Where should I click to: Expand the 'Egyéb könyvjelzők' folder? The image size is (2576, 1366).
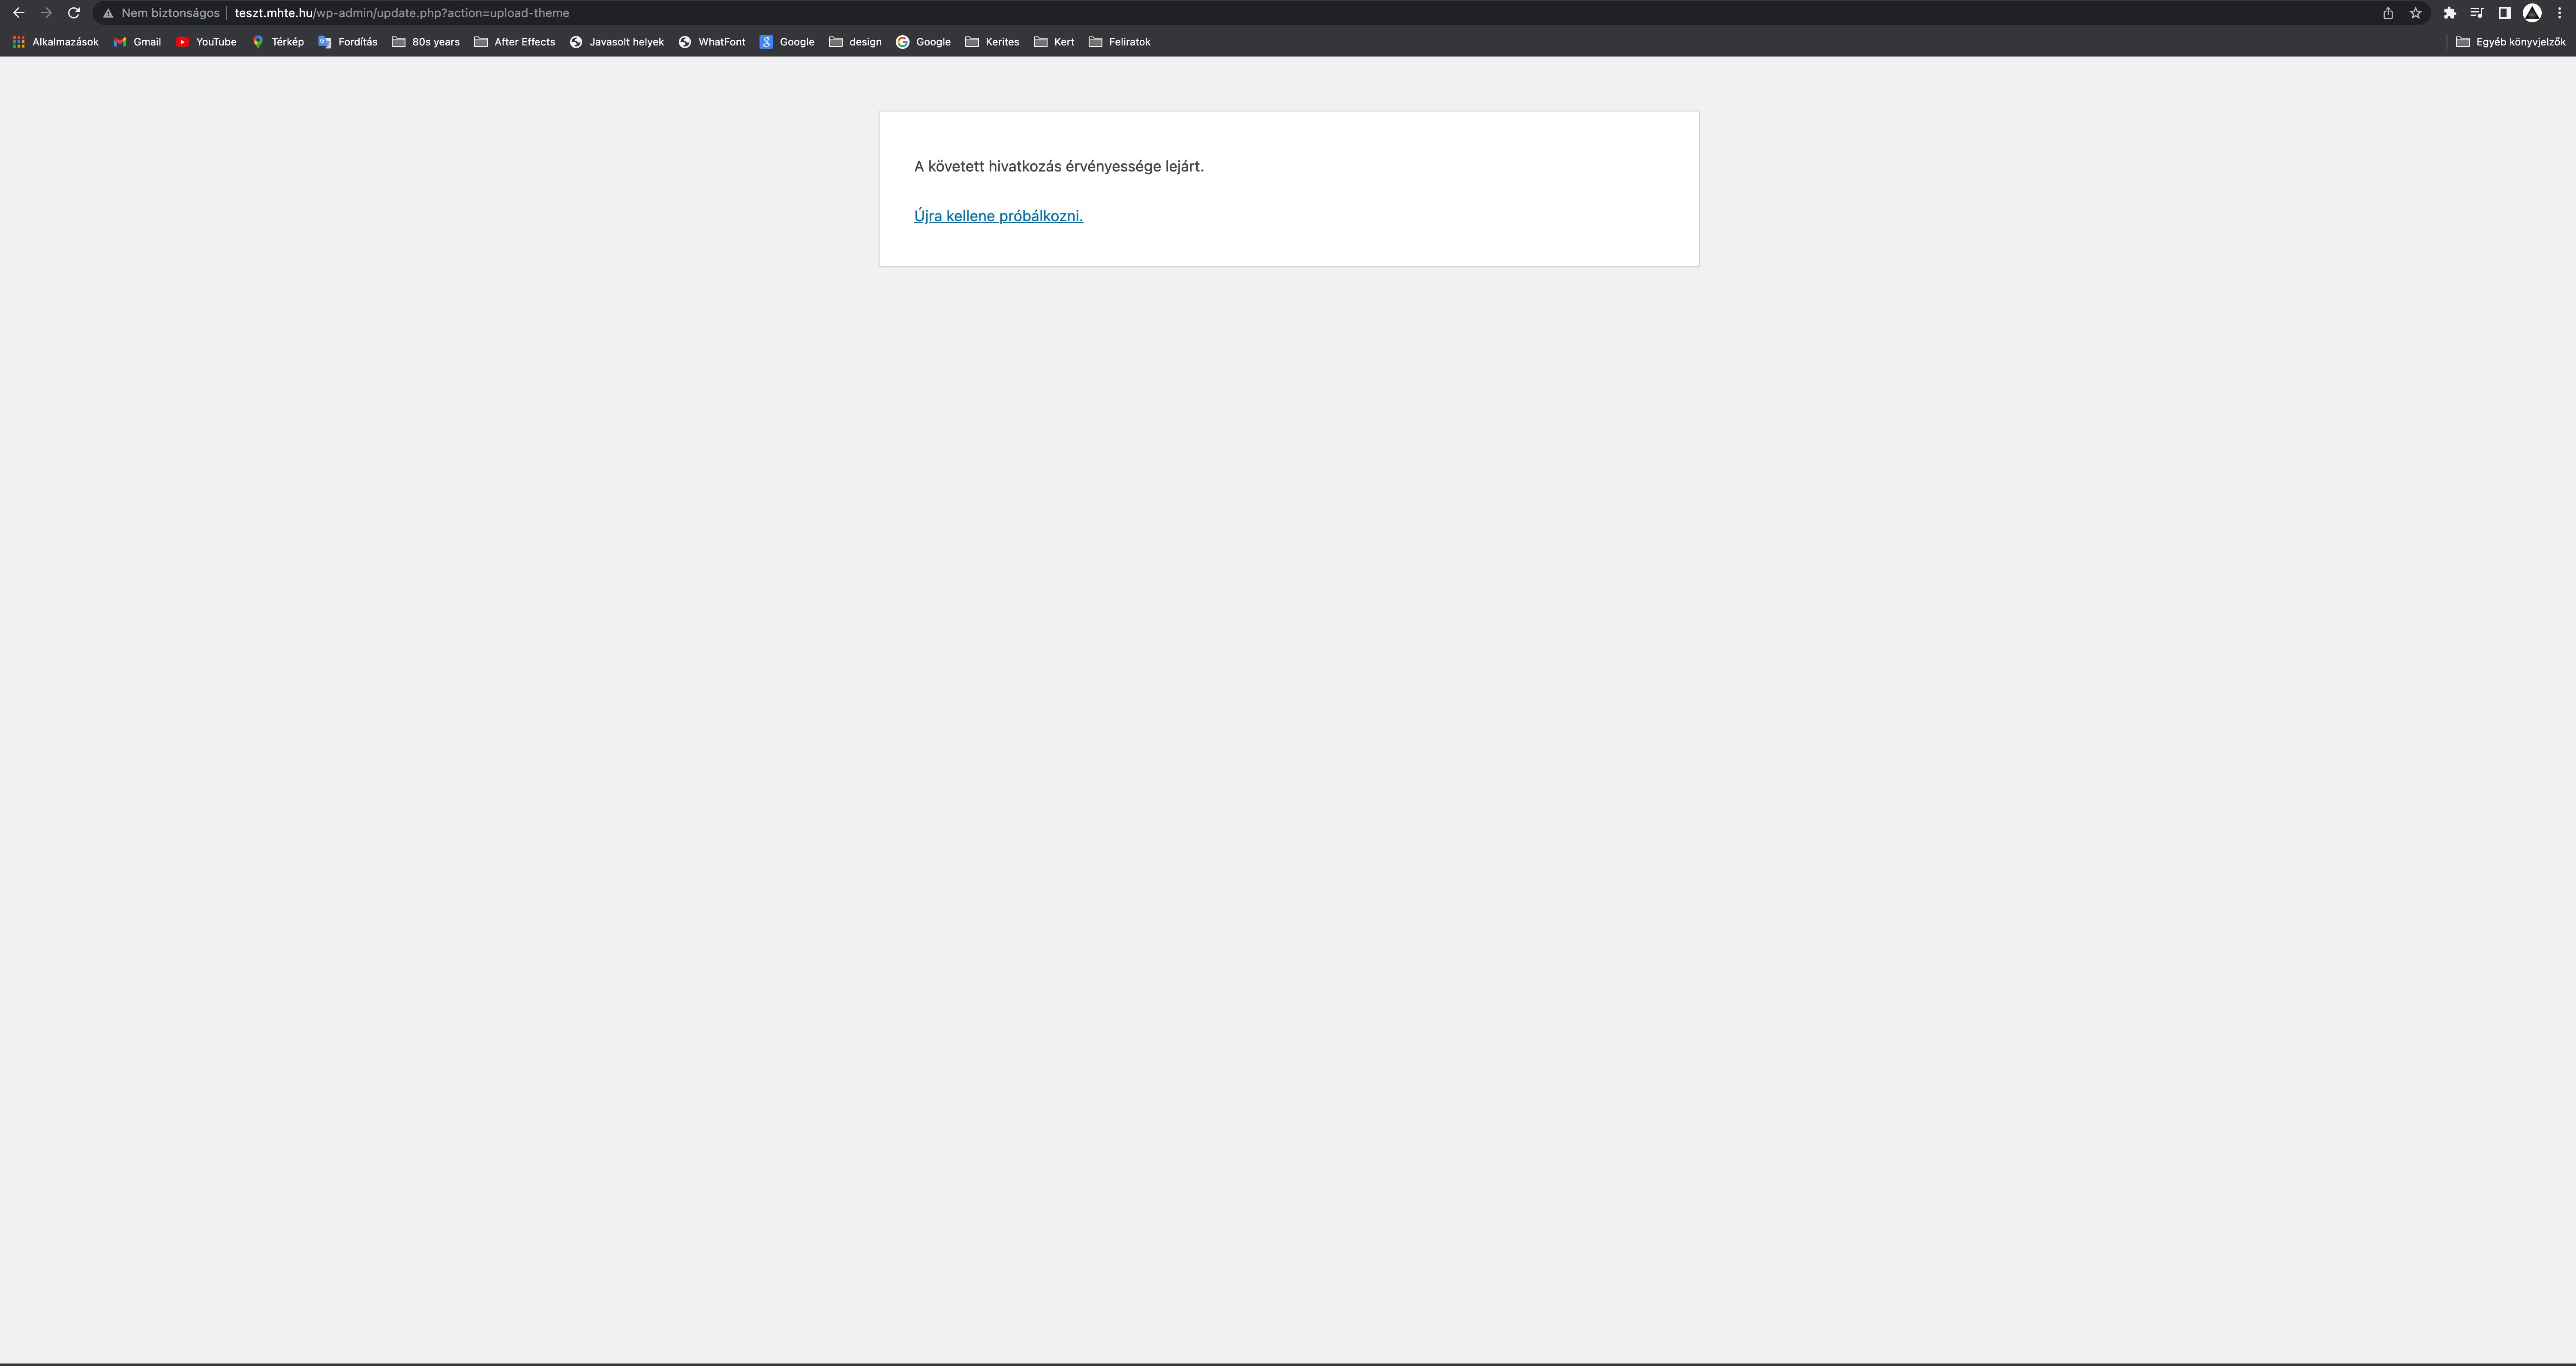2510,42
